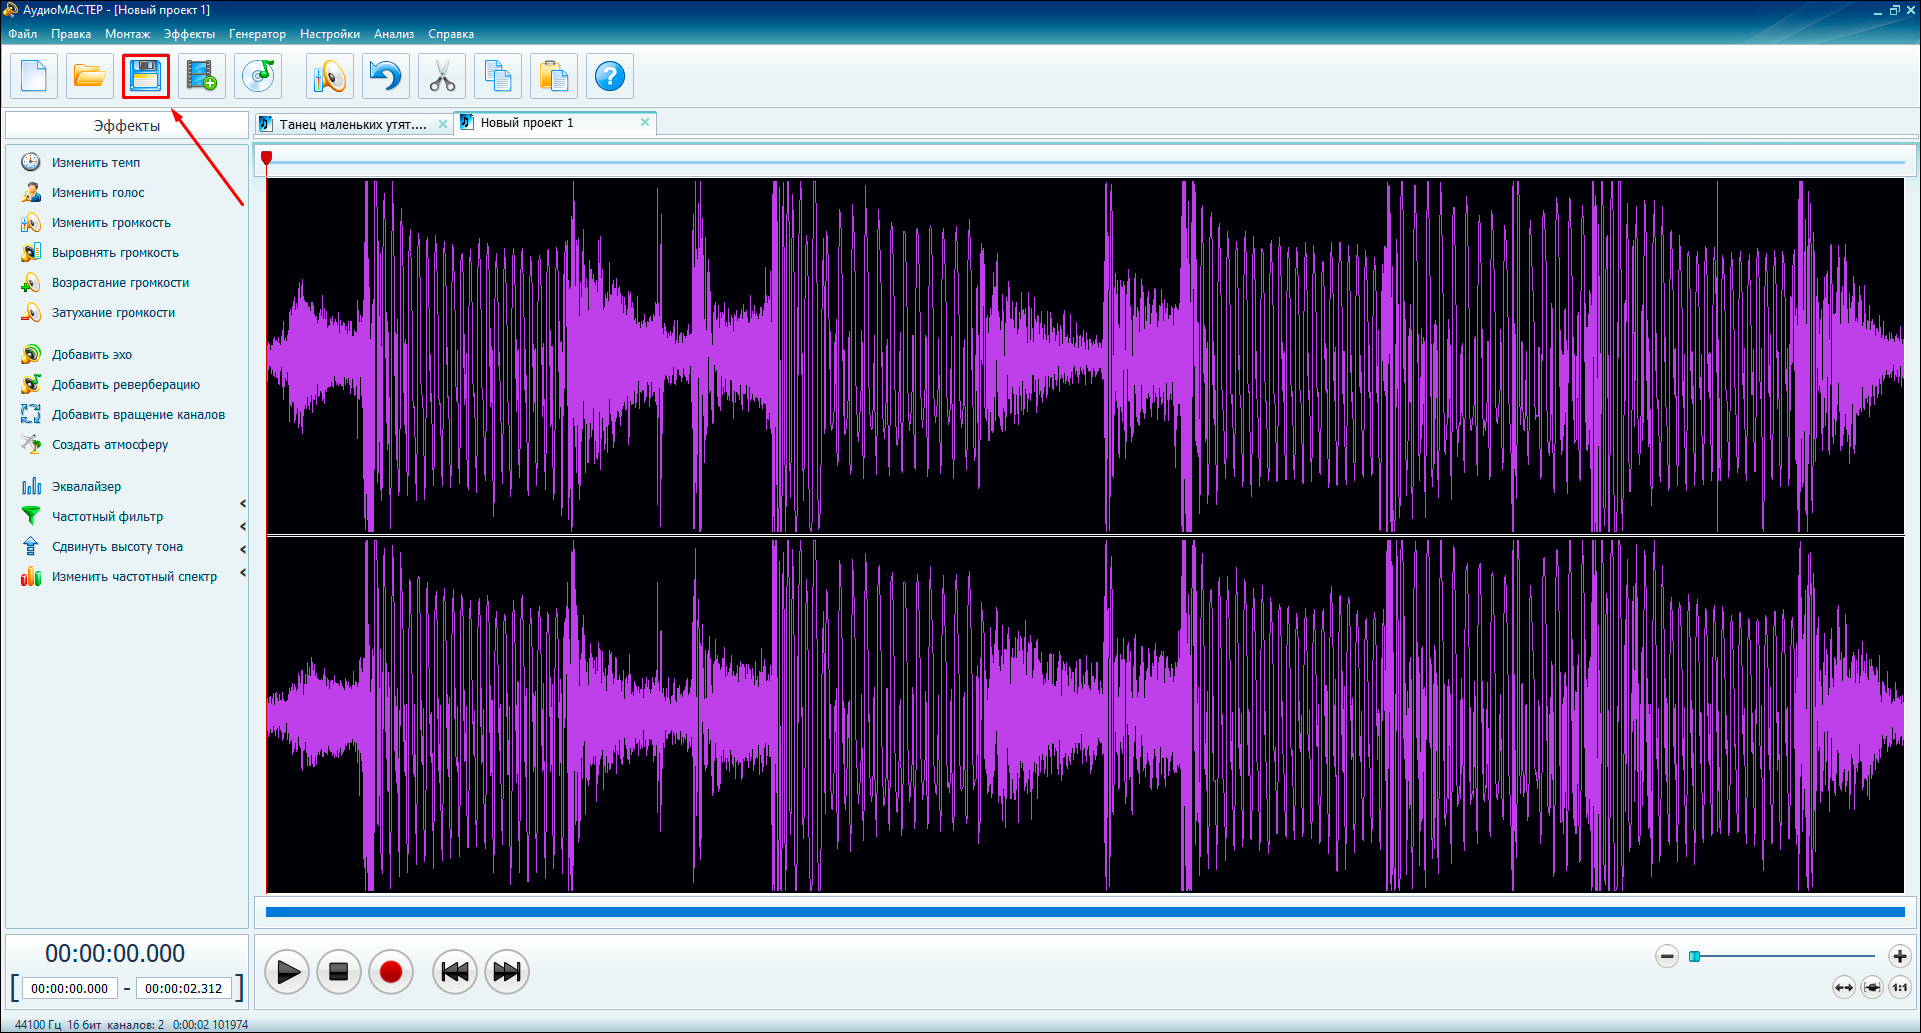Open the Справка menu
Viewport: 1921px width, 1033px height.
point(451,34)
